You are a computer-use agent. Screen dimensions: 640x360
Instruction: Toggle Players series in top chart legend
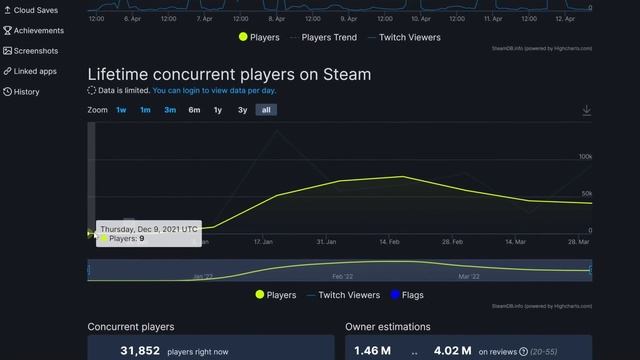click(x=259, y=37)
